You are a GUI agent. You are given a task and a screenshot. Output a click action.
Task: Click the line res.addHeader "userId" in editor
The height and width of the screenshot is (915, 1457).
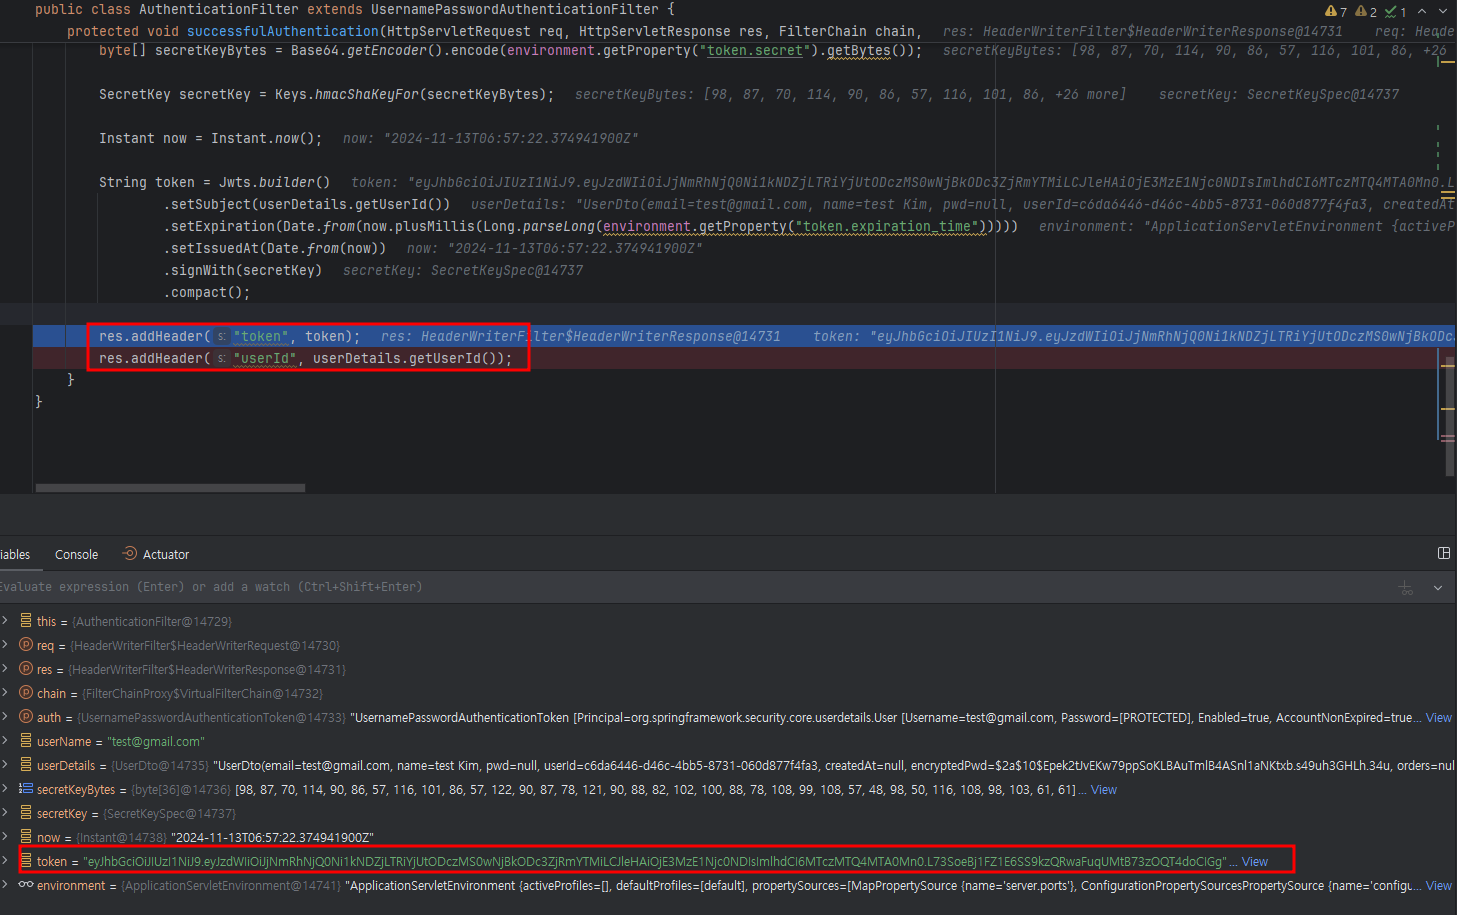(x=305, y=358)
